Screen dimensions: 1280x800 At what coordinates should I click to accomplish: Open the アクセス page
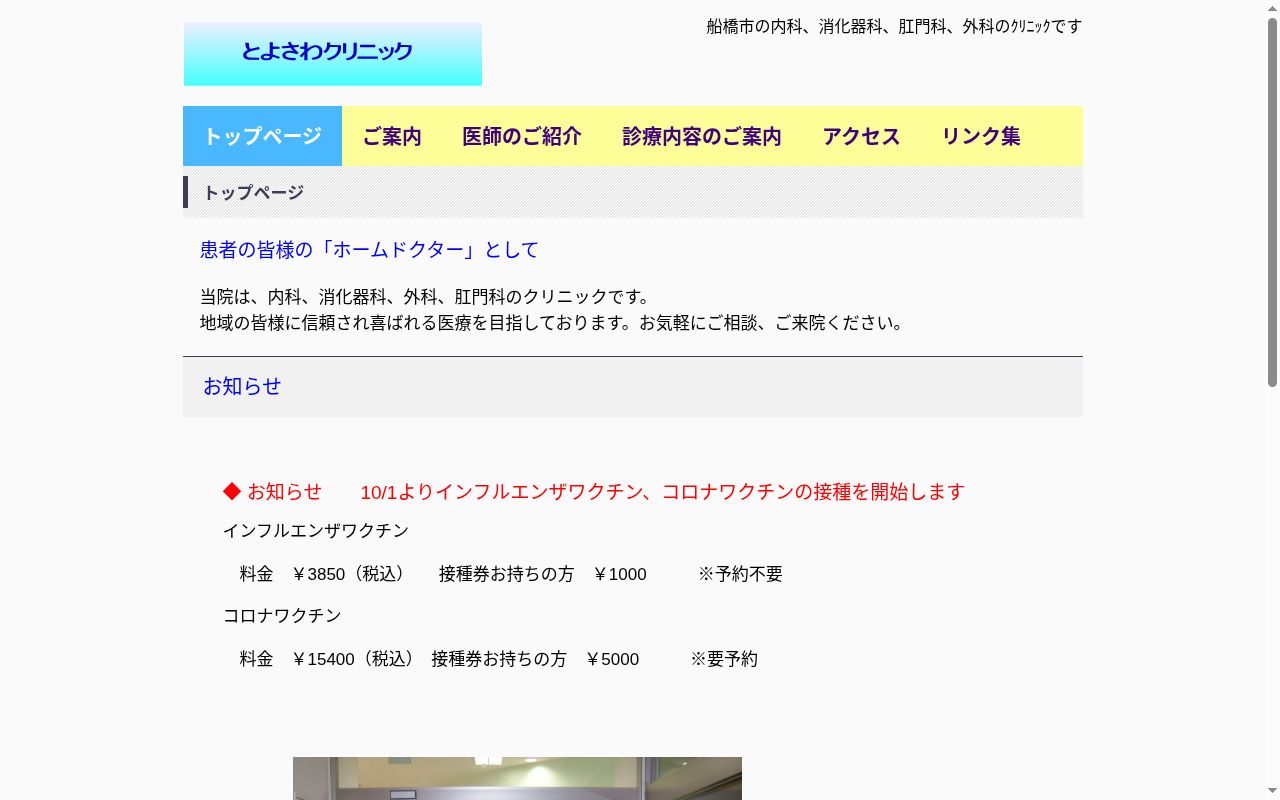click(862, 136)
